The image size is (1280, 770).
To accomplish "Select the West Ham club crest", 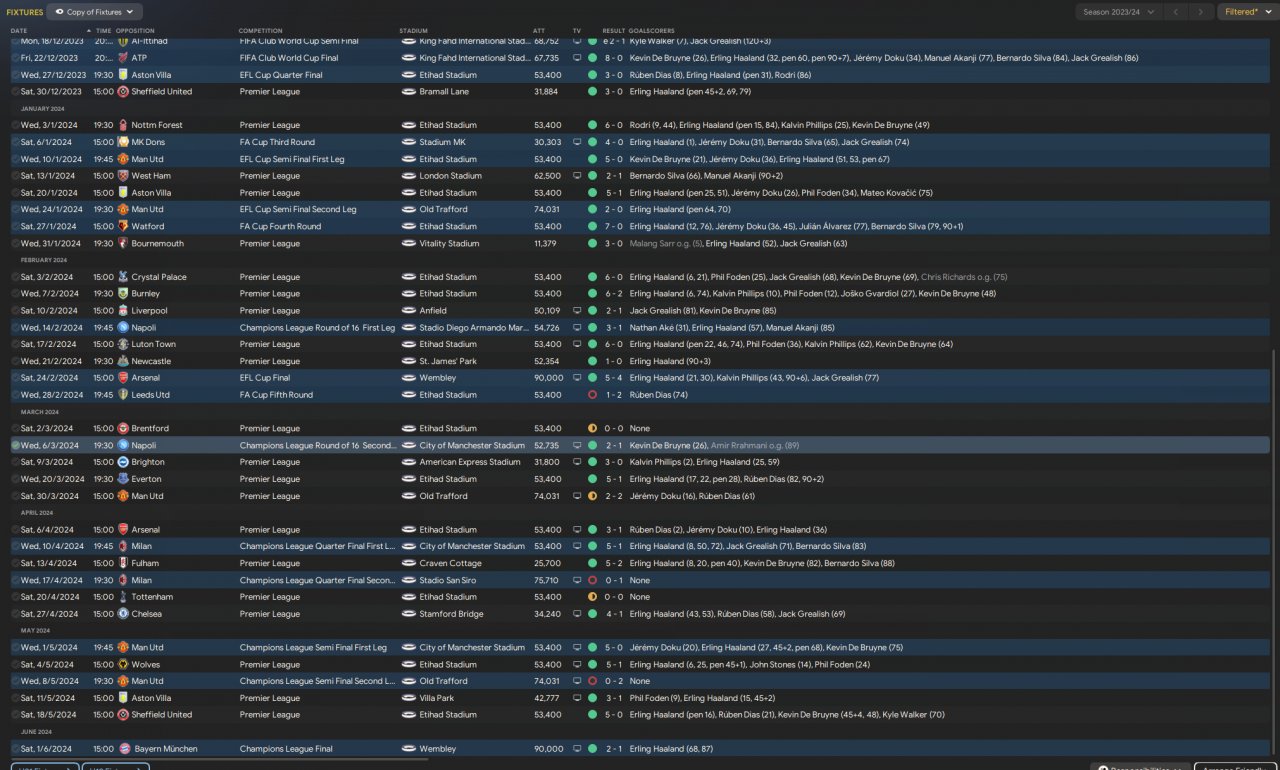I will click(123, 176).
